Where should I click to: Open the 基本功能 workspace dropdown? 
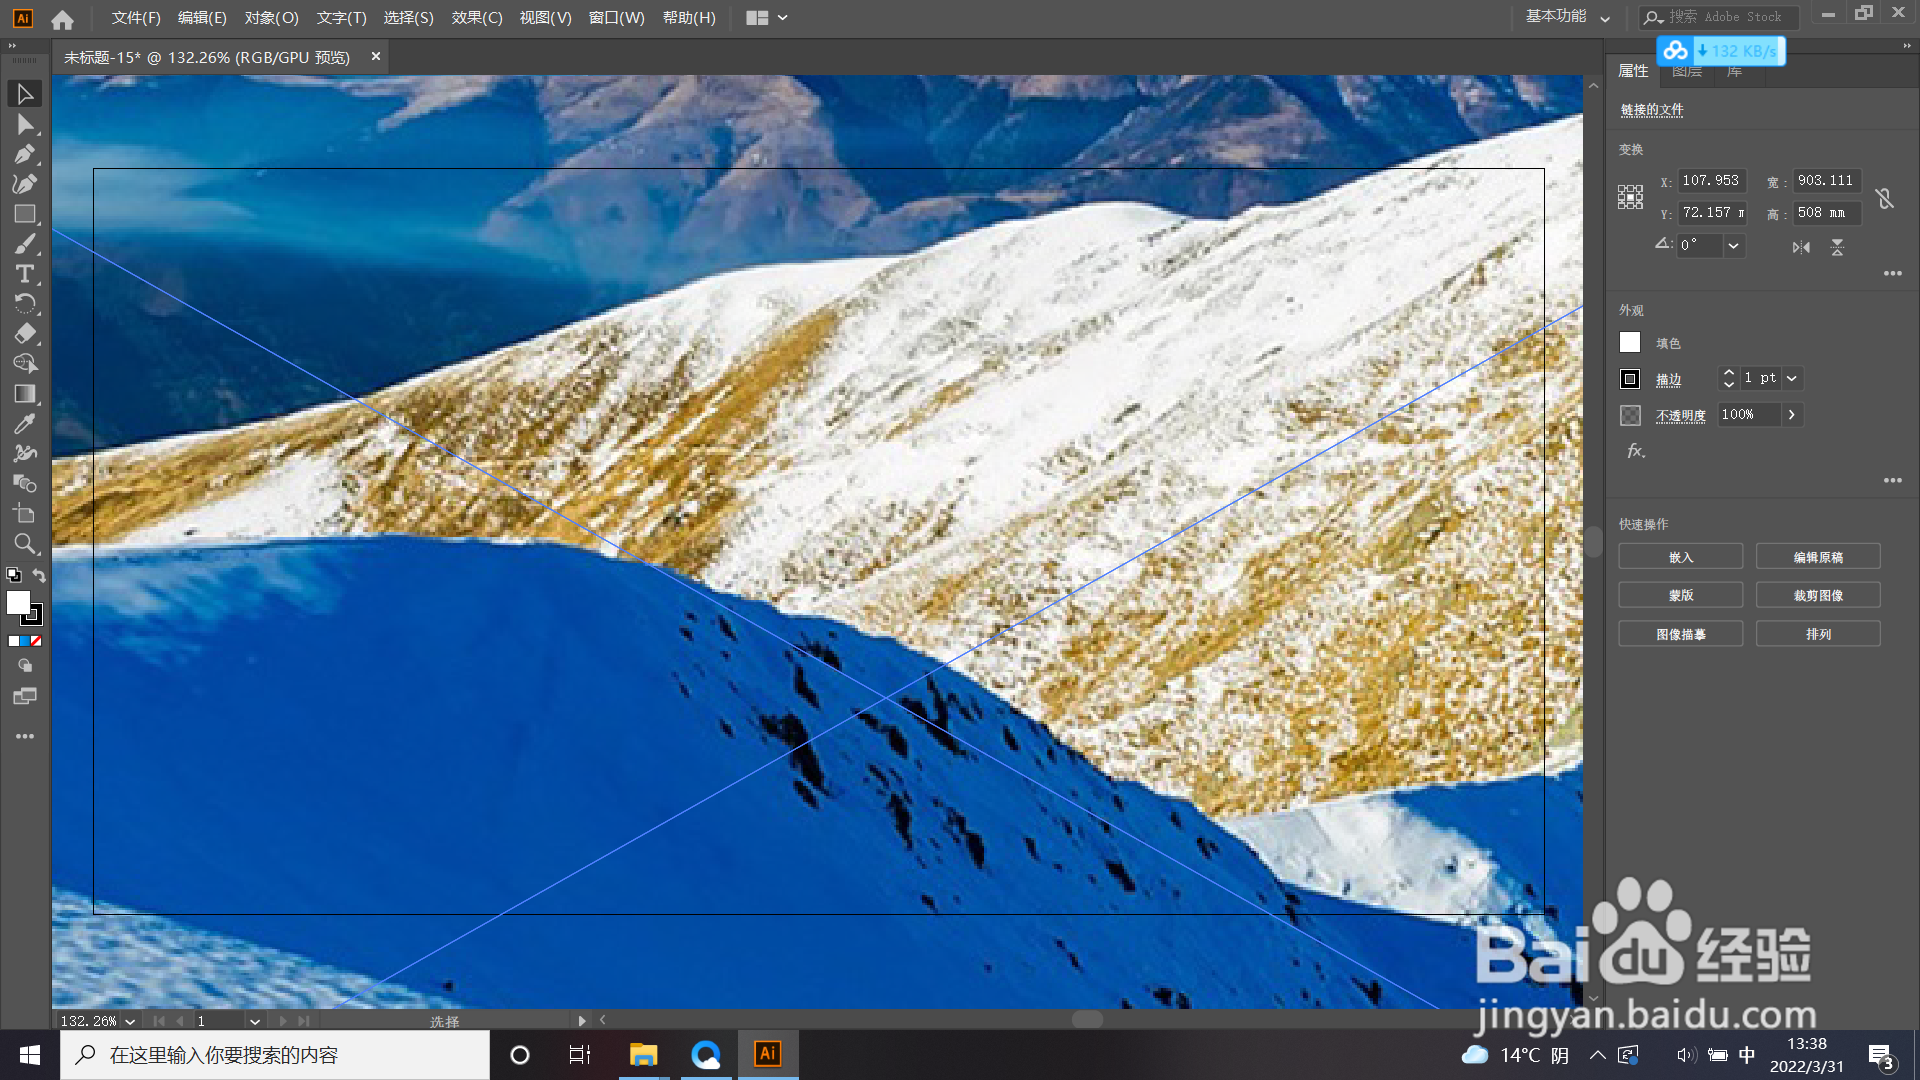pyautogui.click(x=1567, y=17)
